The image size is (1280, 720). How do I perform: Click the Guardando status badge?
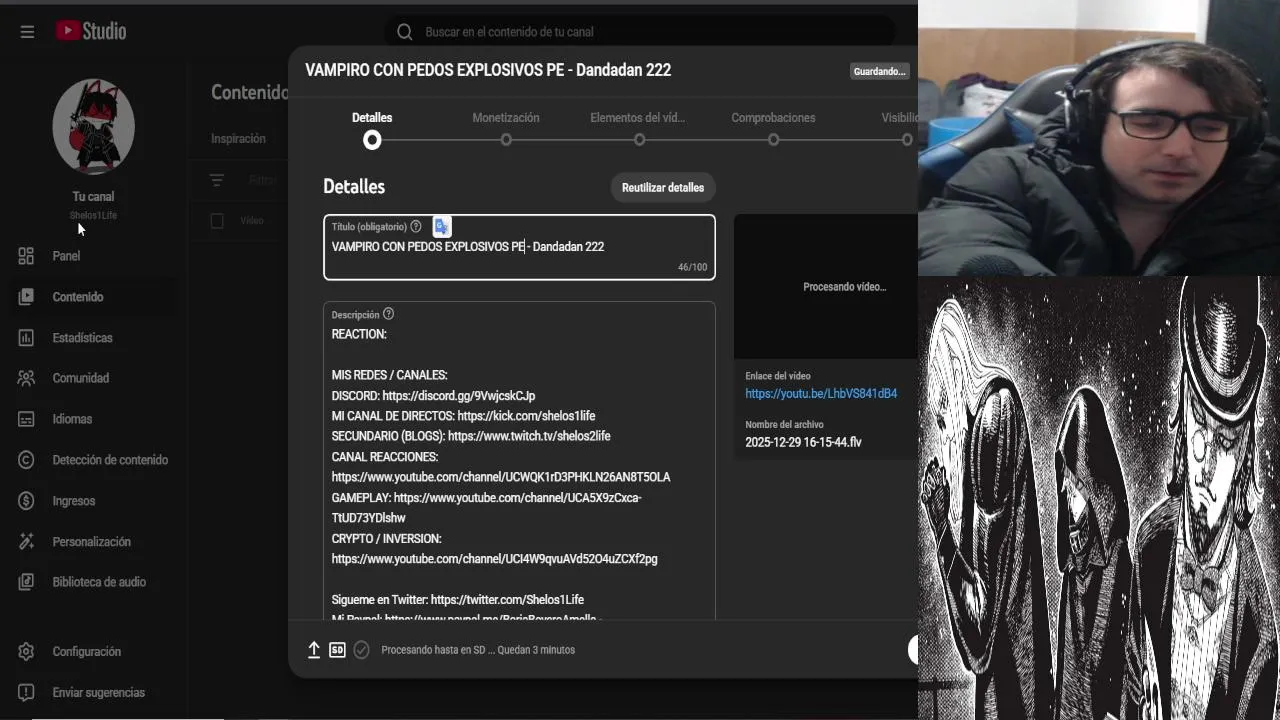(x=879, y=72)
